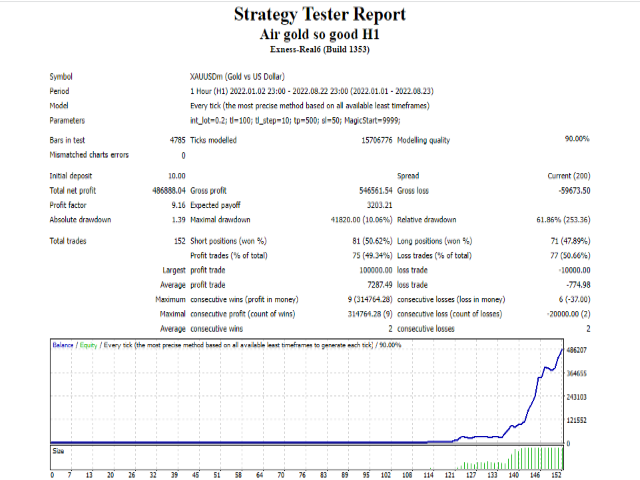Click the 'Strategy Tester Report' title

[x=320, y=15]
